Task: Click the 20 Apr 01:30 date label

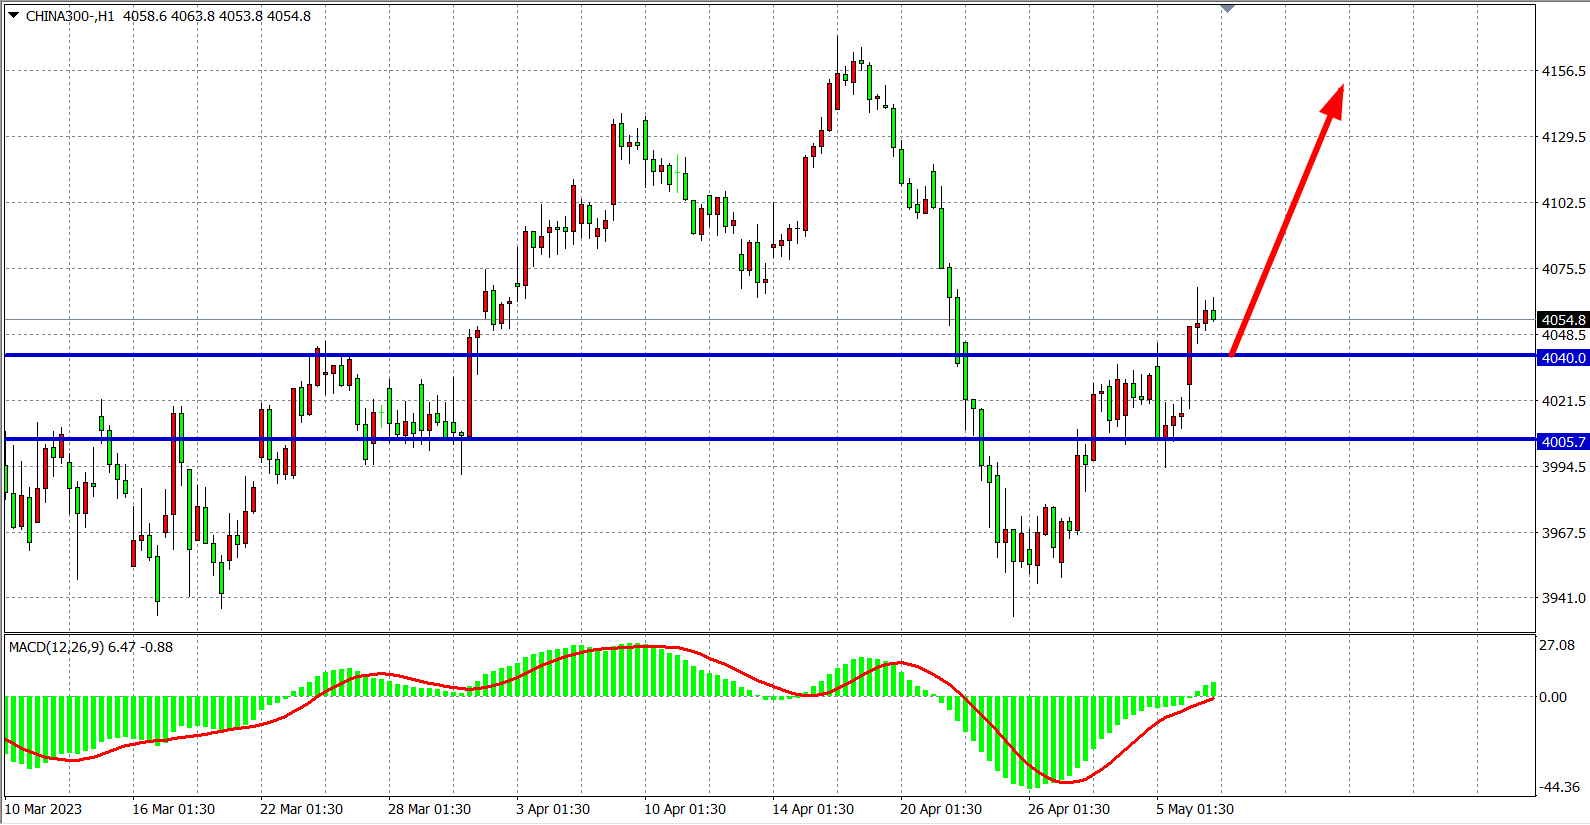Action: coord(940,809)
